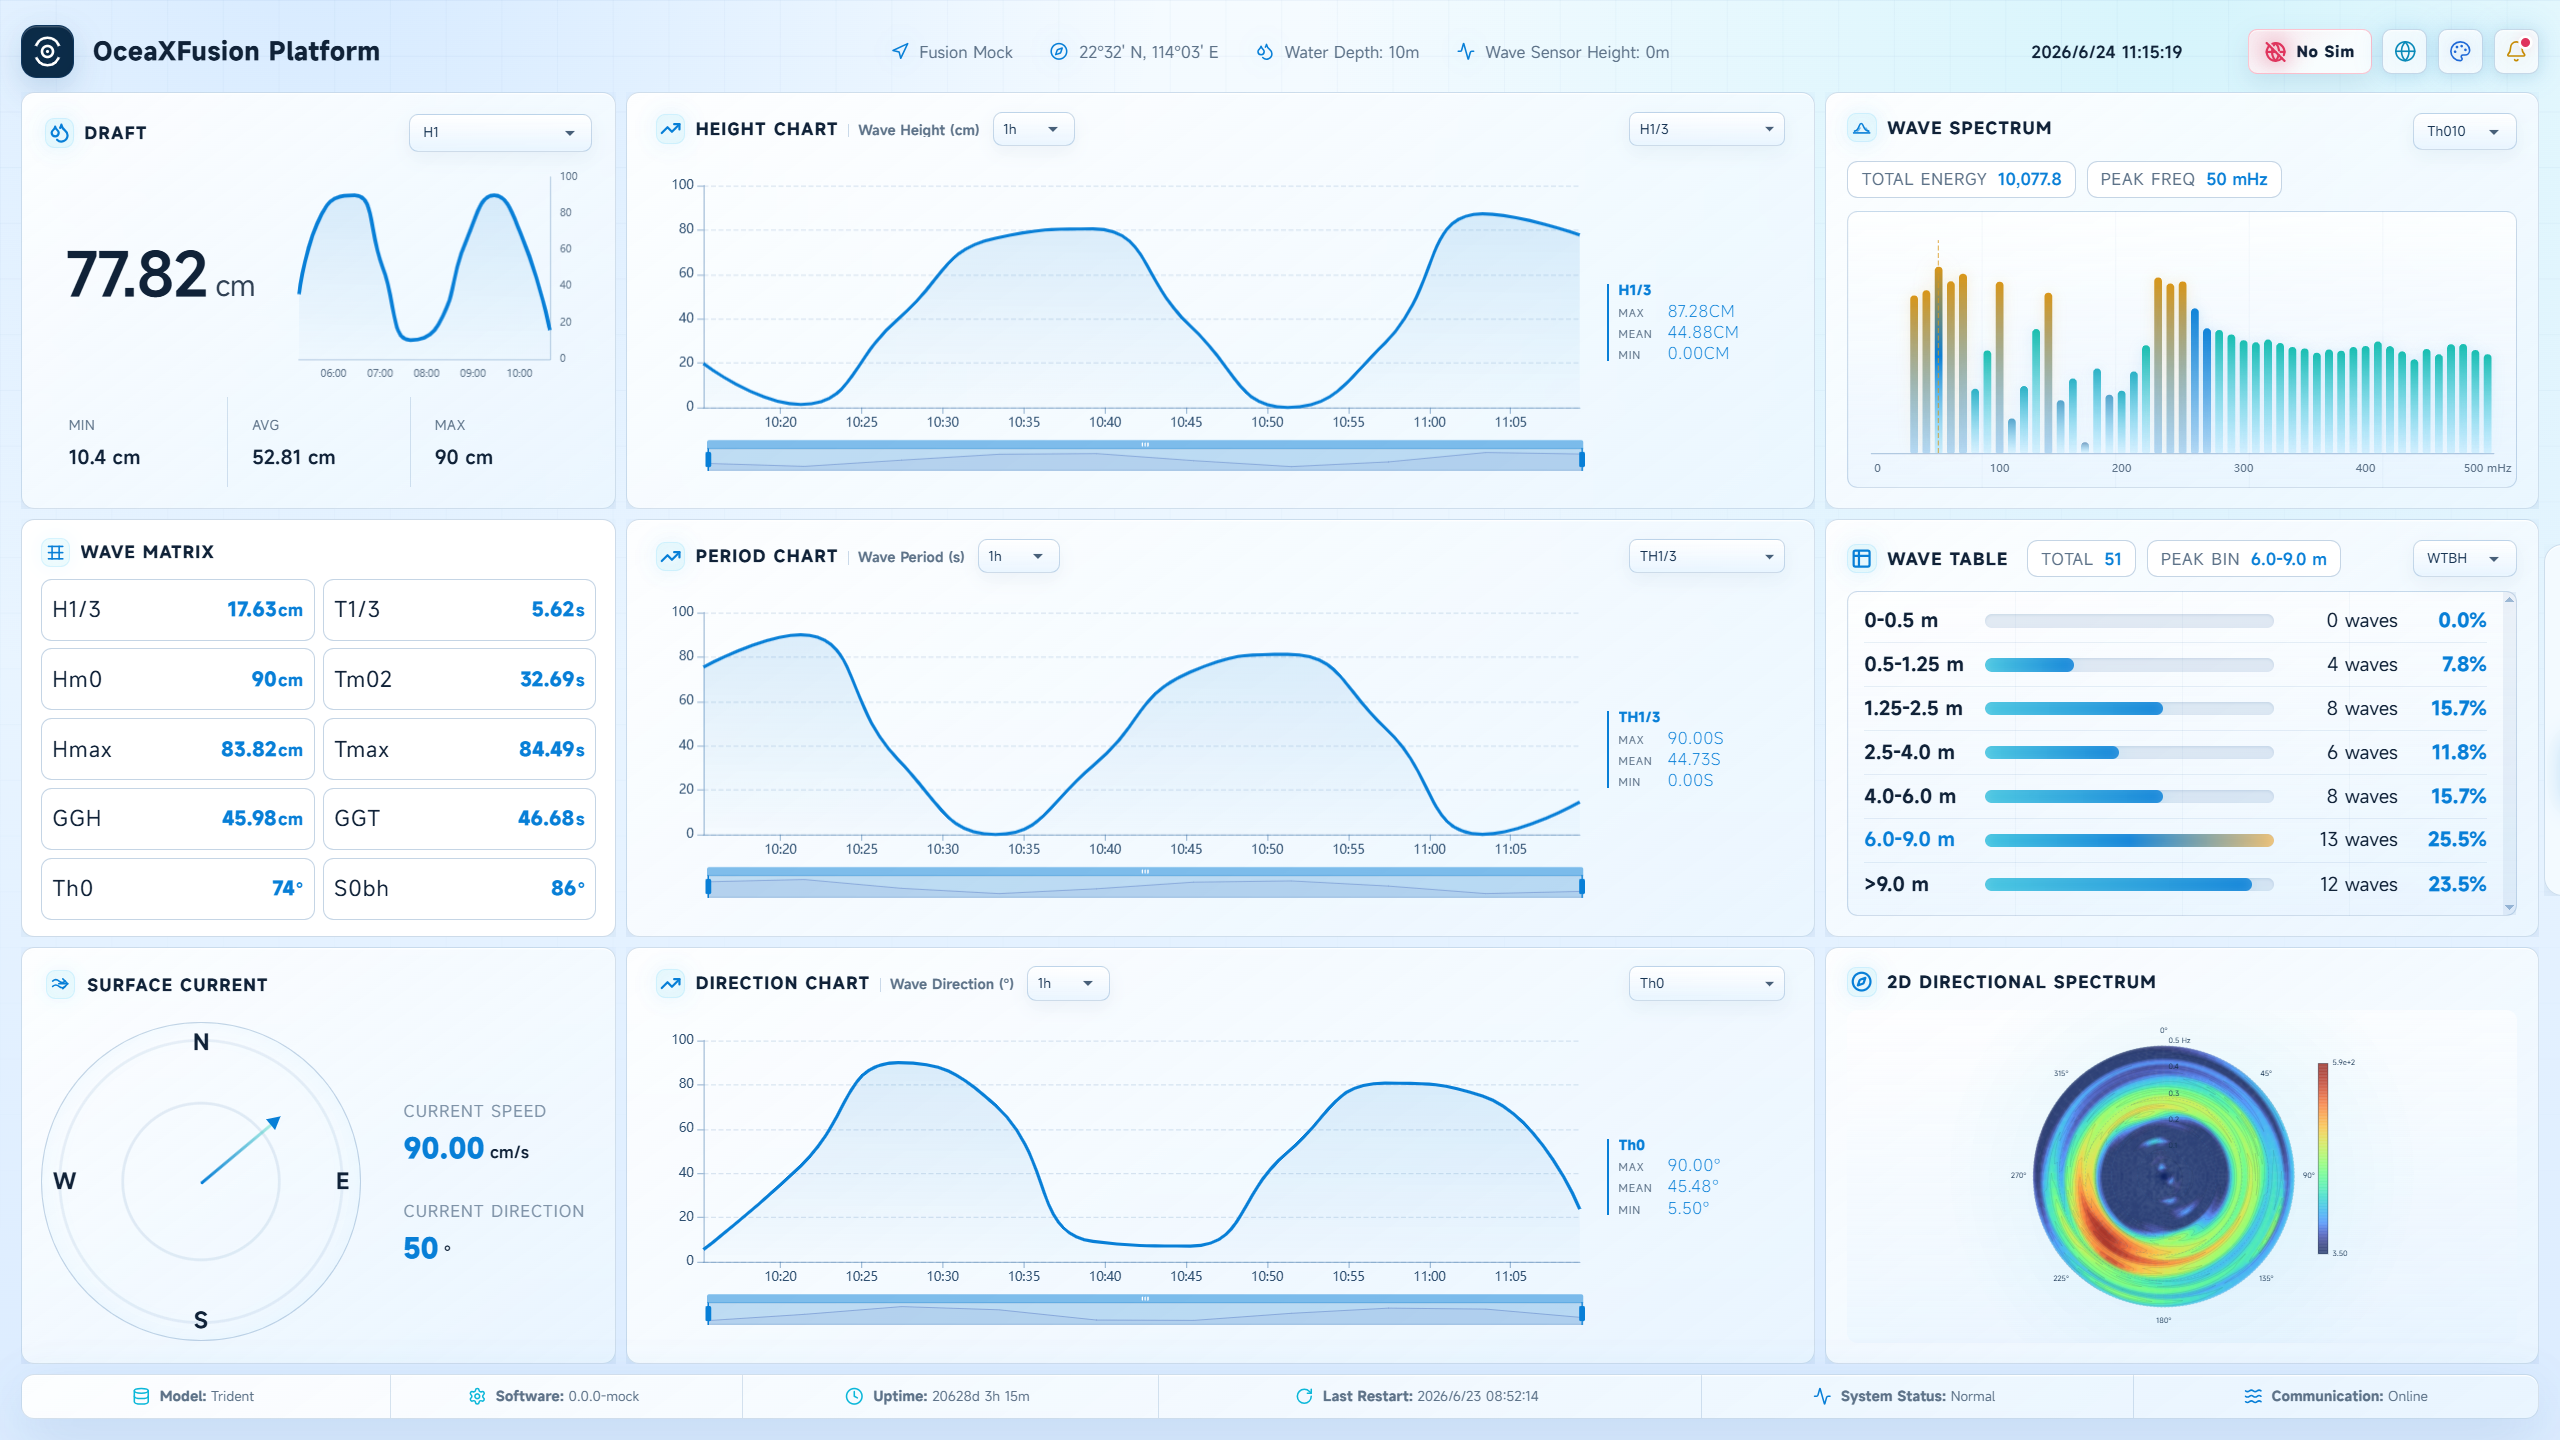This screenshot has width=2560, height=1440.
Task: Click the TOTAL ENERGY 10,077.8 badge
Action: 1961,179
